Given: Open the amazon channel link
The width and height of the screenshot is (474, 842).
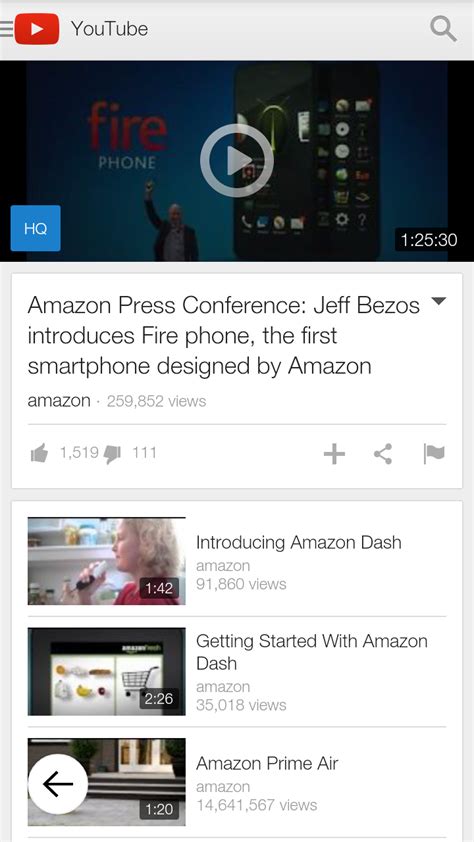Looking at the screenshot, I should (59, 401).
